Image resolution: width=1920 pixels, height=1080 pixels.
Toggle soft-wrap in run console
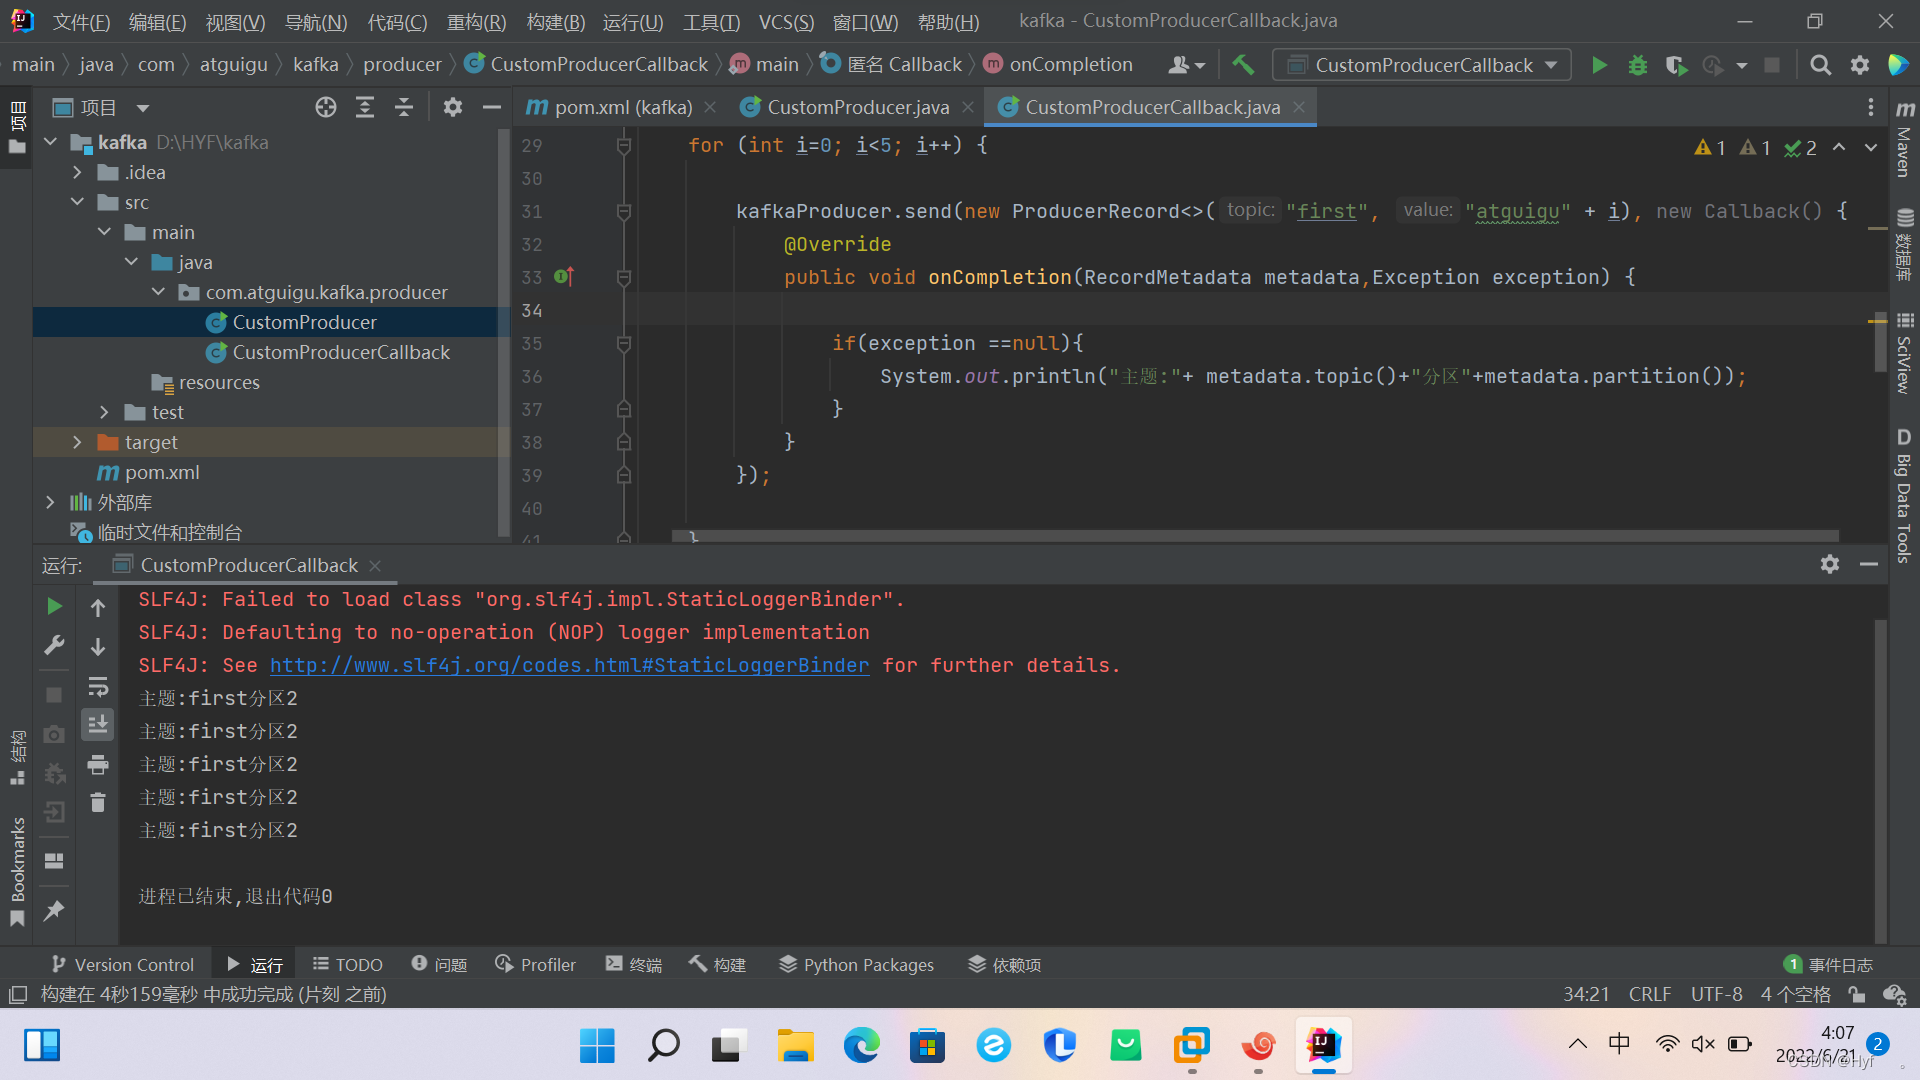click(98, 687)
